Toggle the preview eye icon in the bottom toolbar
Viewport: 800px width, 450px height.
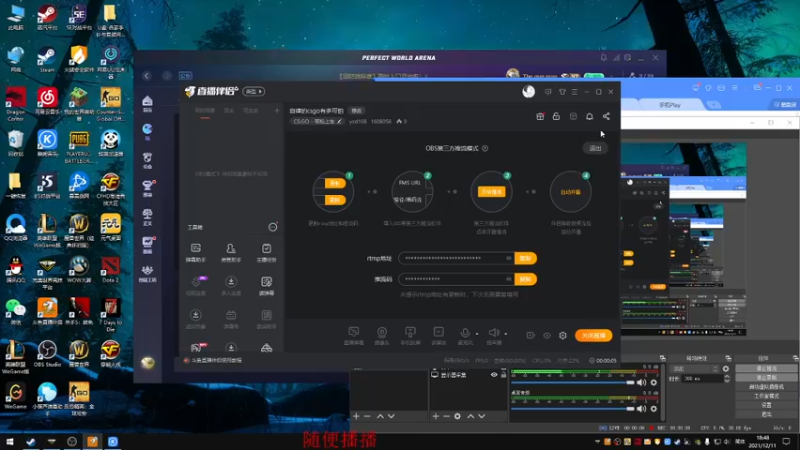pyautogui.click(x=546, y=335)
